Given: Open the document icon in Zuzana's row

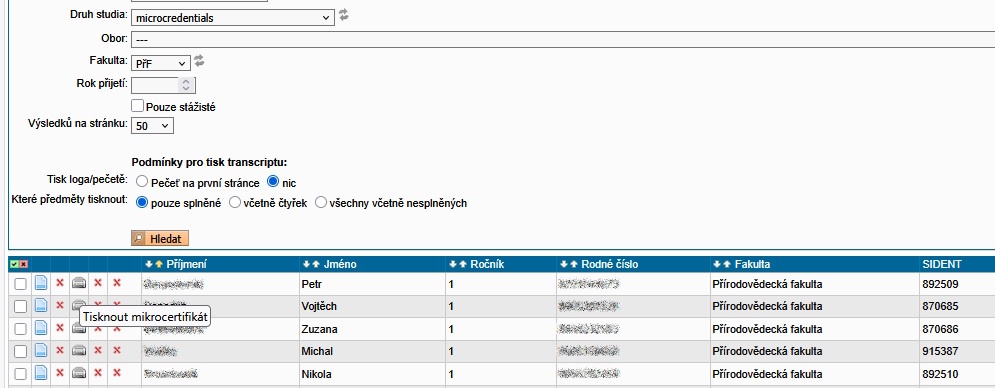Looking at the screenshot, I should coord(41,328).
